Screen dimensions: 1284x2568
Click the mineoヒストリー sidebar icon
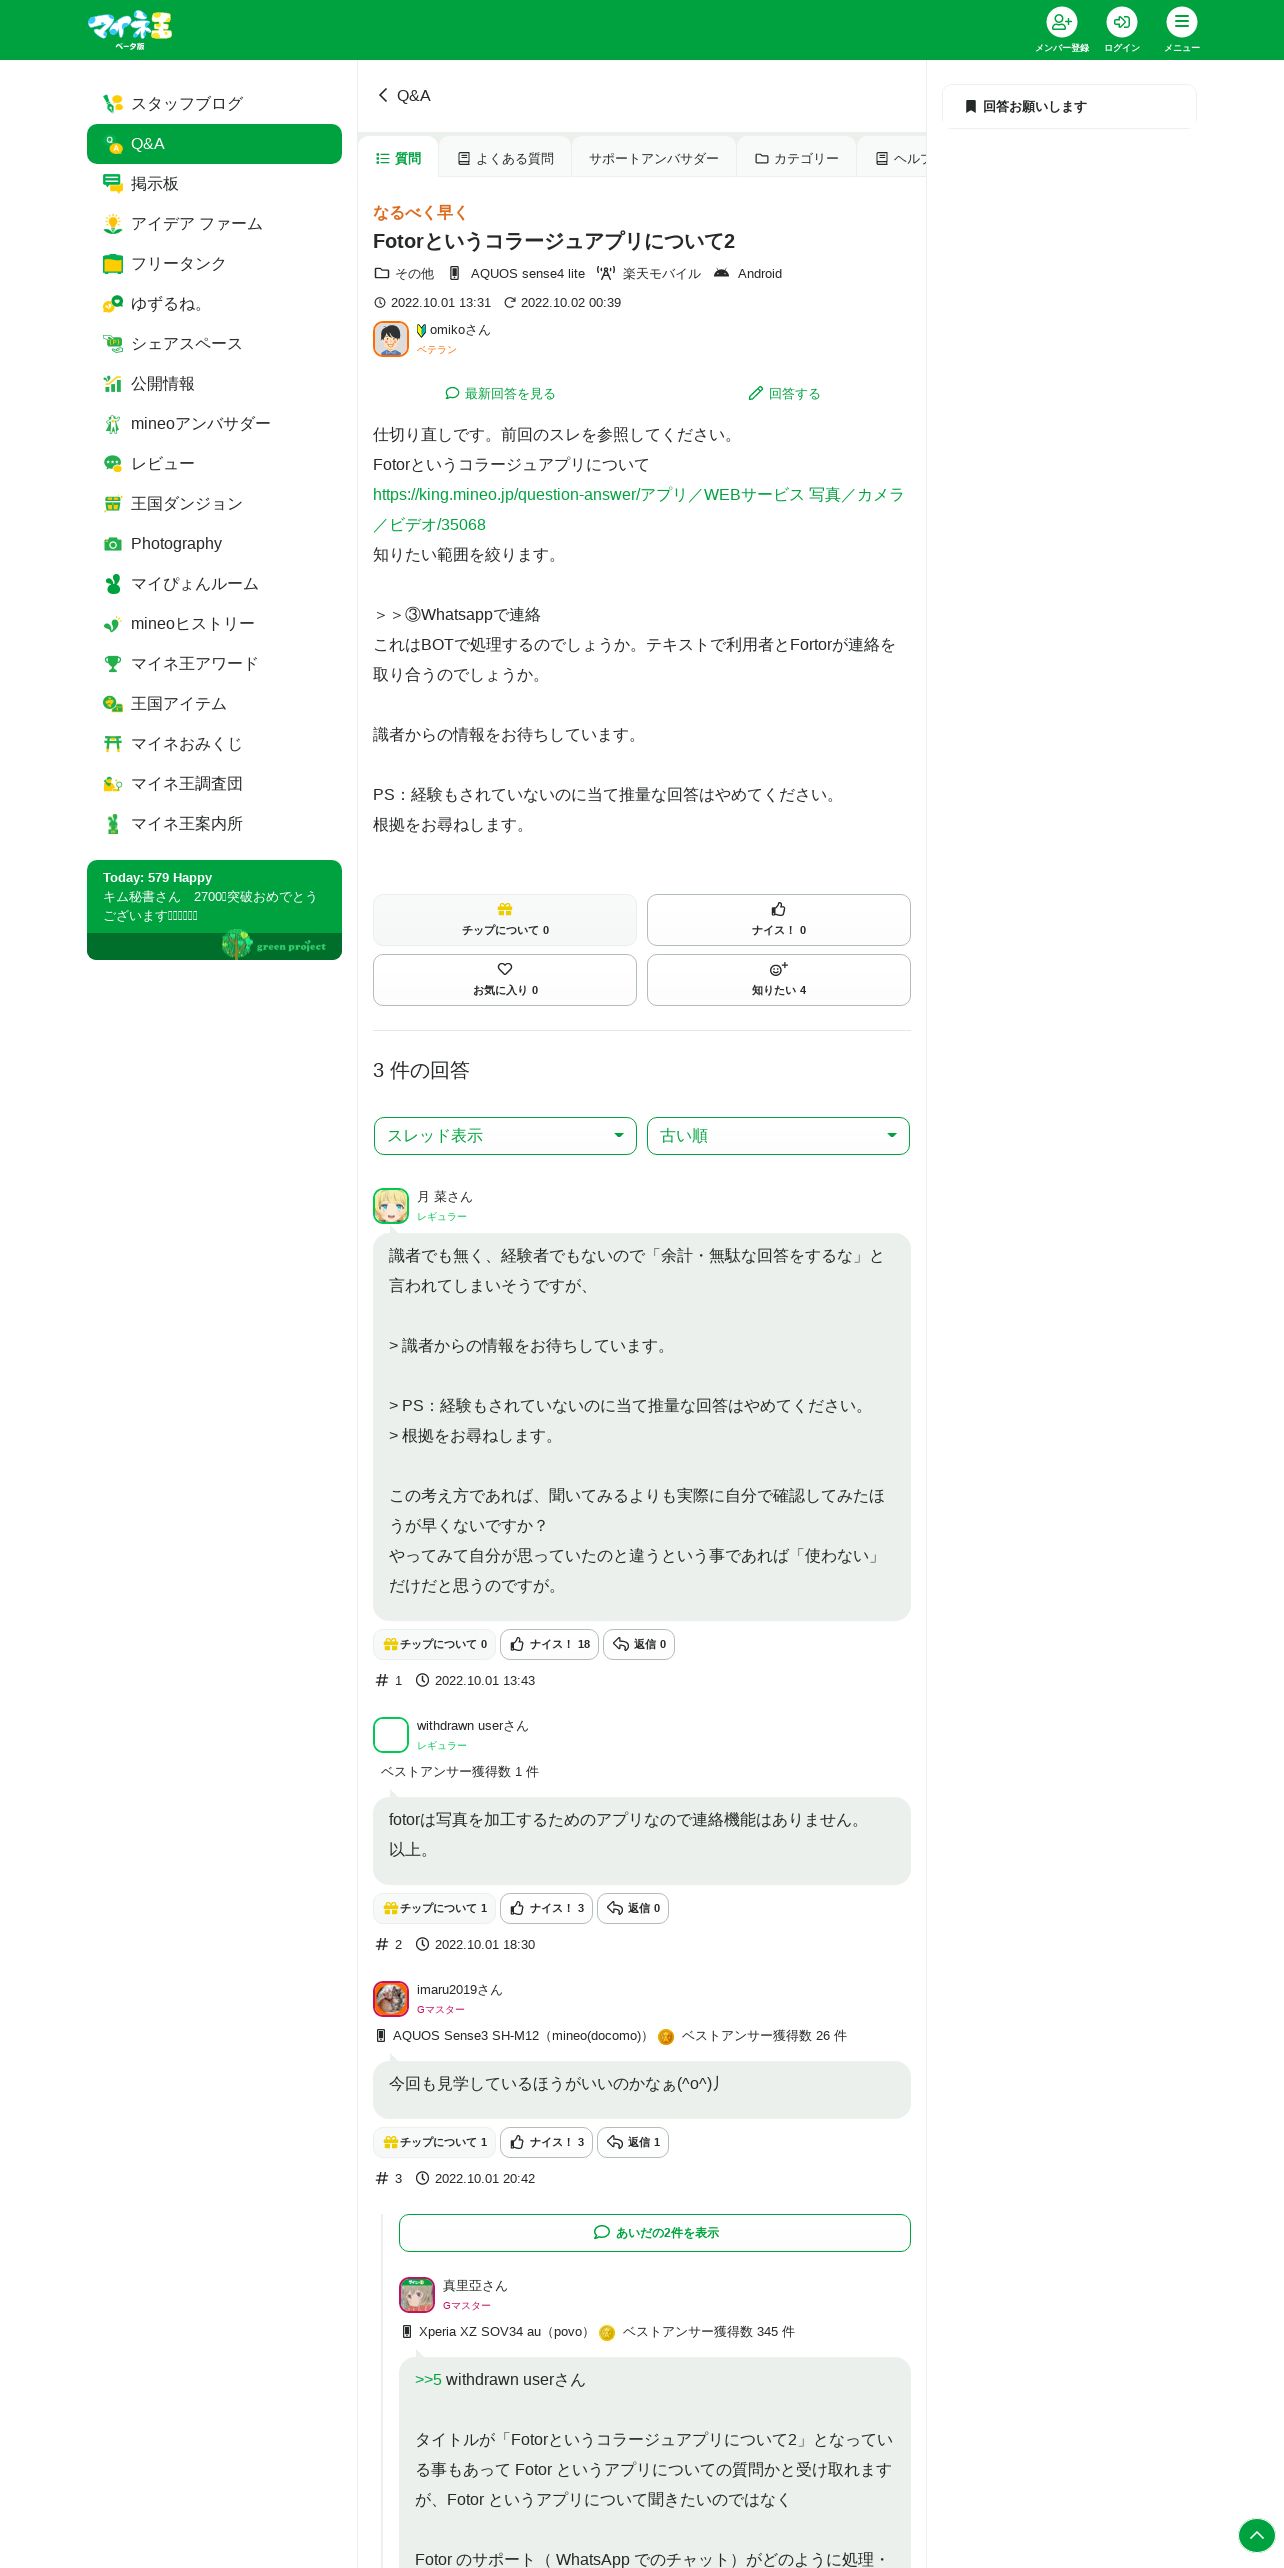pyautogui.click(x=113, y=624)
